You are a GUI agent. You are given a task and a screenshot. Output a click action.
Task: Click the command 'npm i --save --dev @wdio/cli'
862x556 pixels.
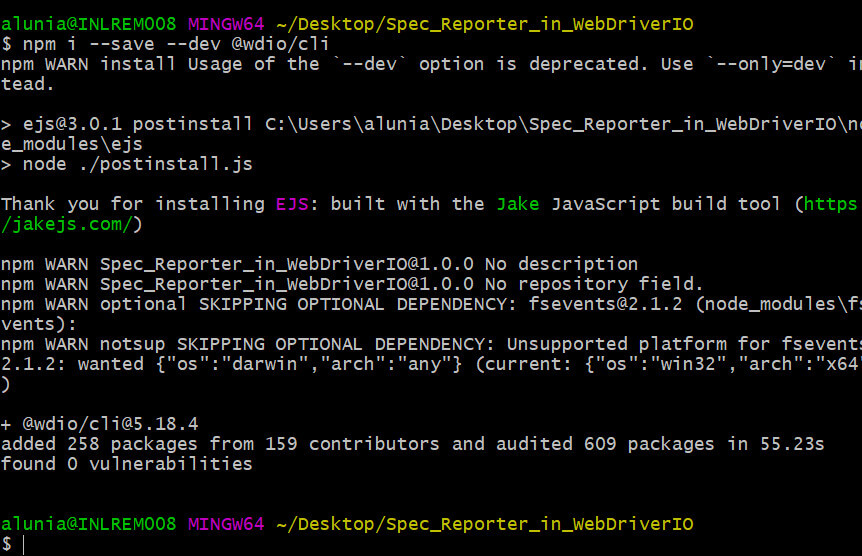[x=176, y=44]
